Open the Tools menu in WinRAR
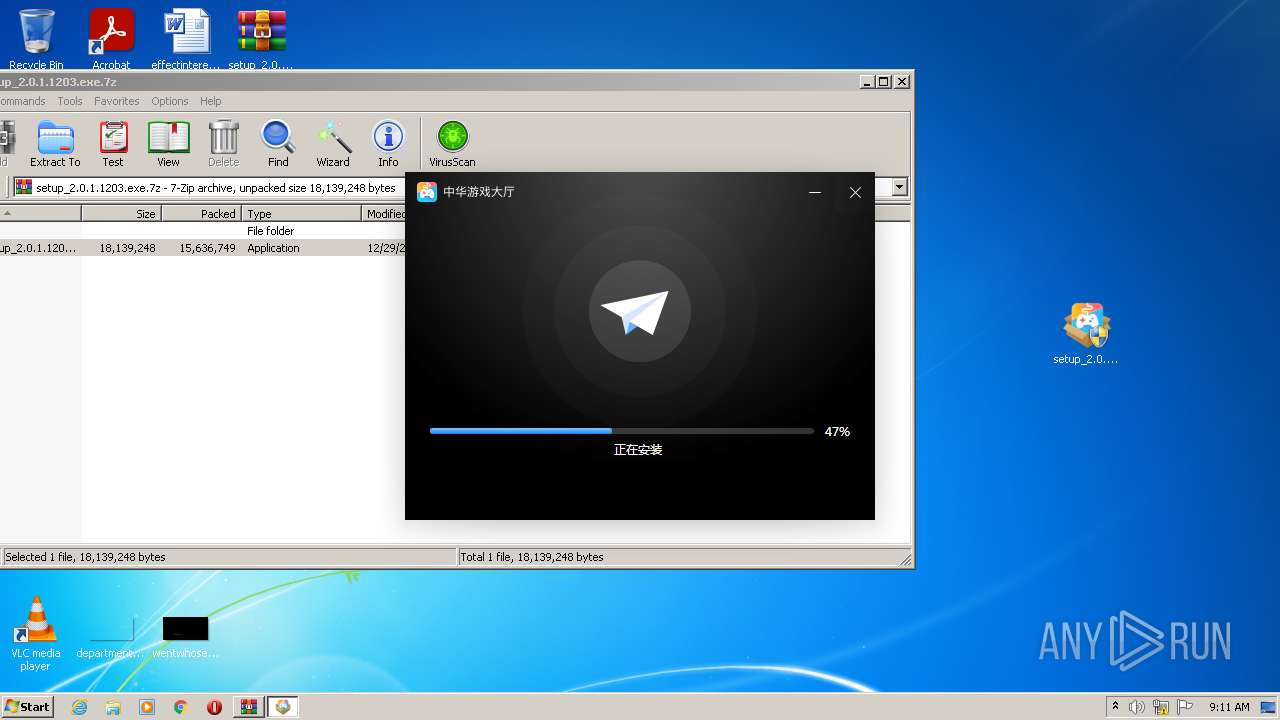 click(70, 101)
